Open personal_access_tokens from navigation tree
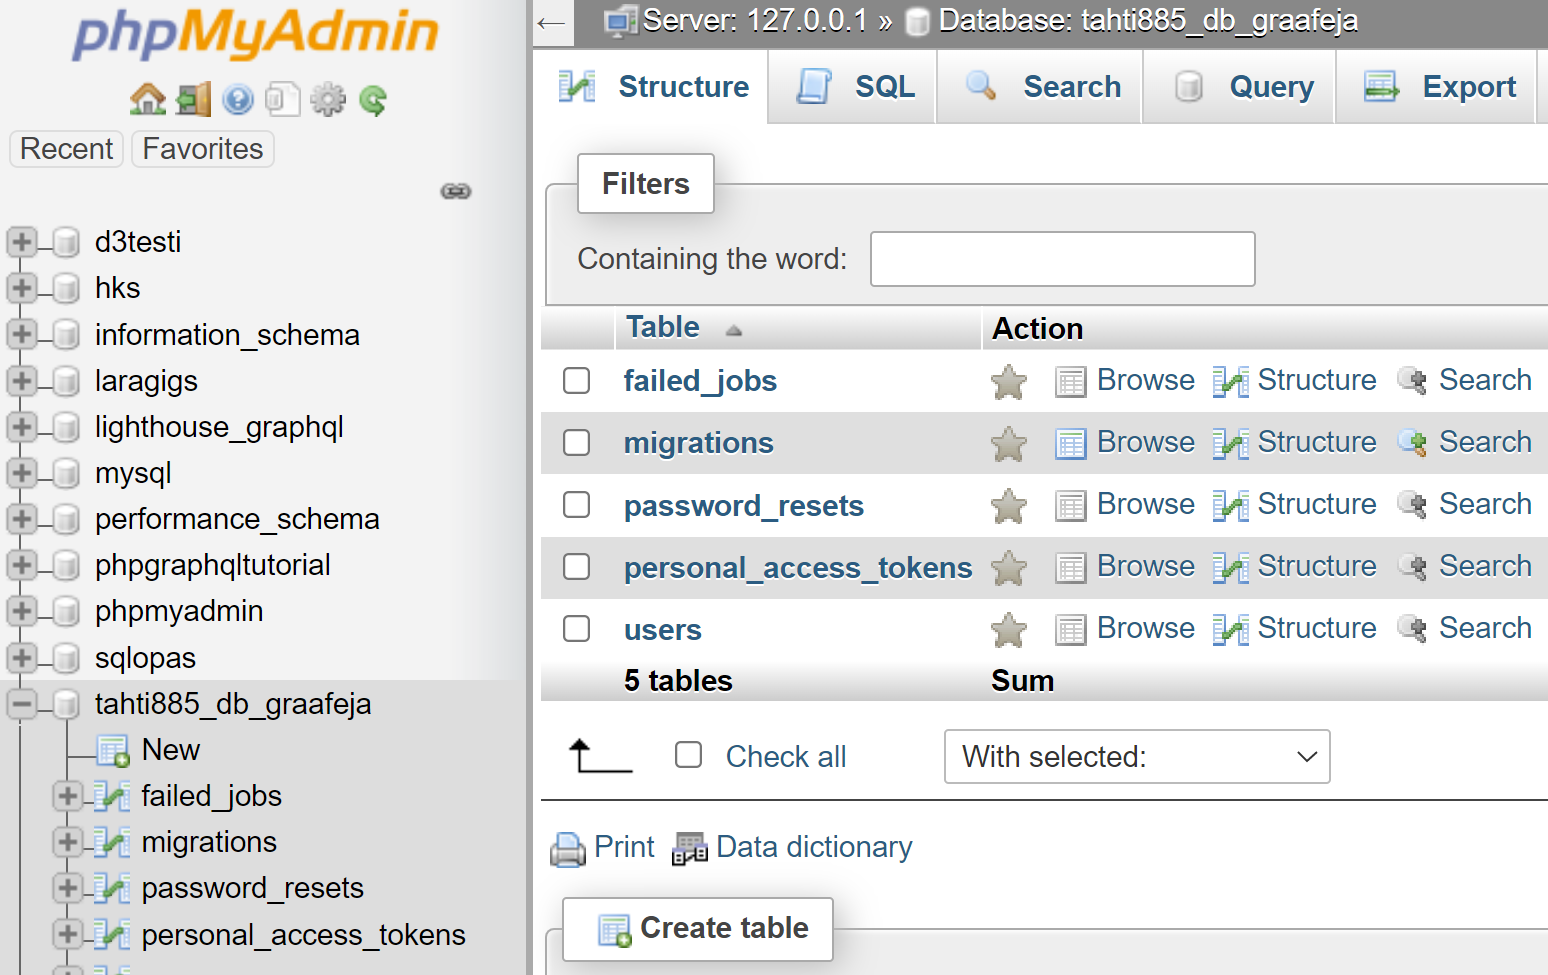 tap(304, 935)
